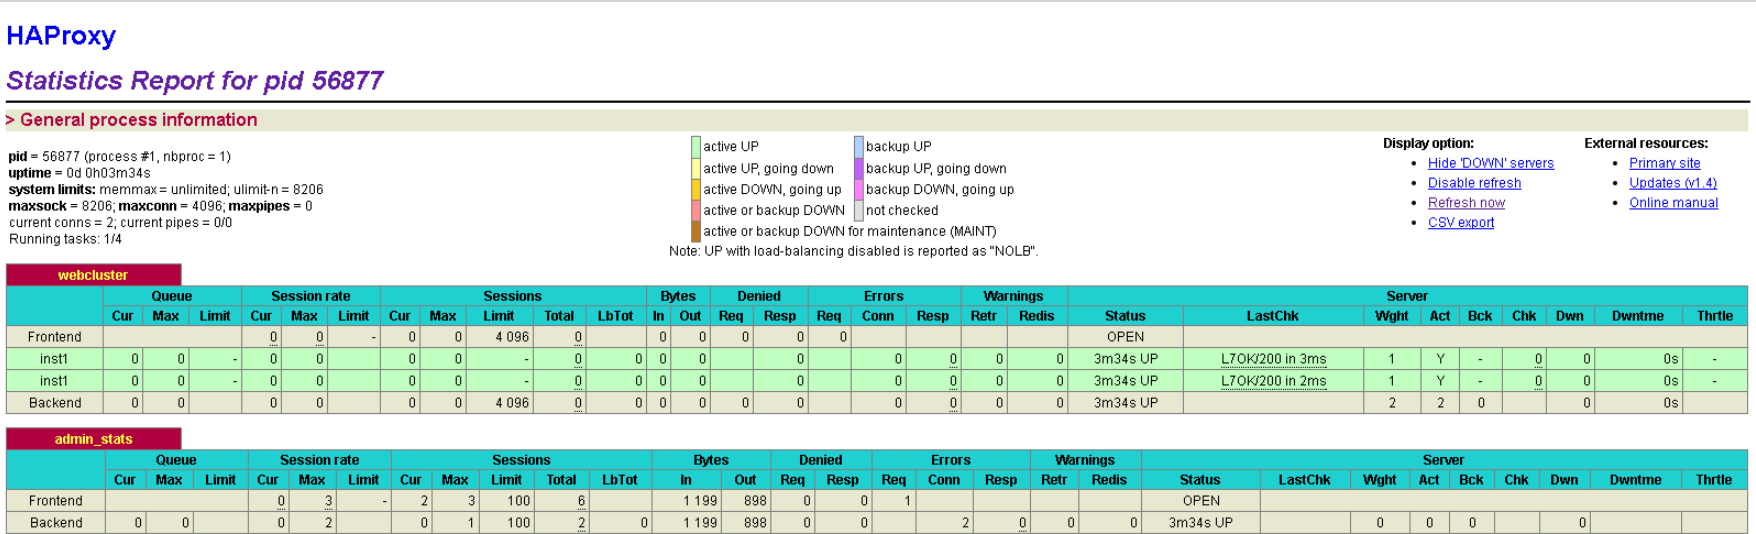Screen dimensions: 1756x534
Task: Click the Queue group header in admin_stats table
Action: [175, 460]
